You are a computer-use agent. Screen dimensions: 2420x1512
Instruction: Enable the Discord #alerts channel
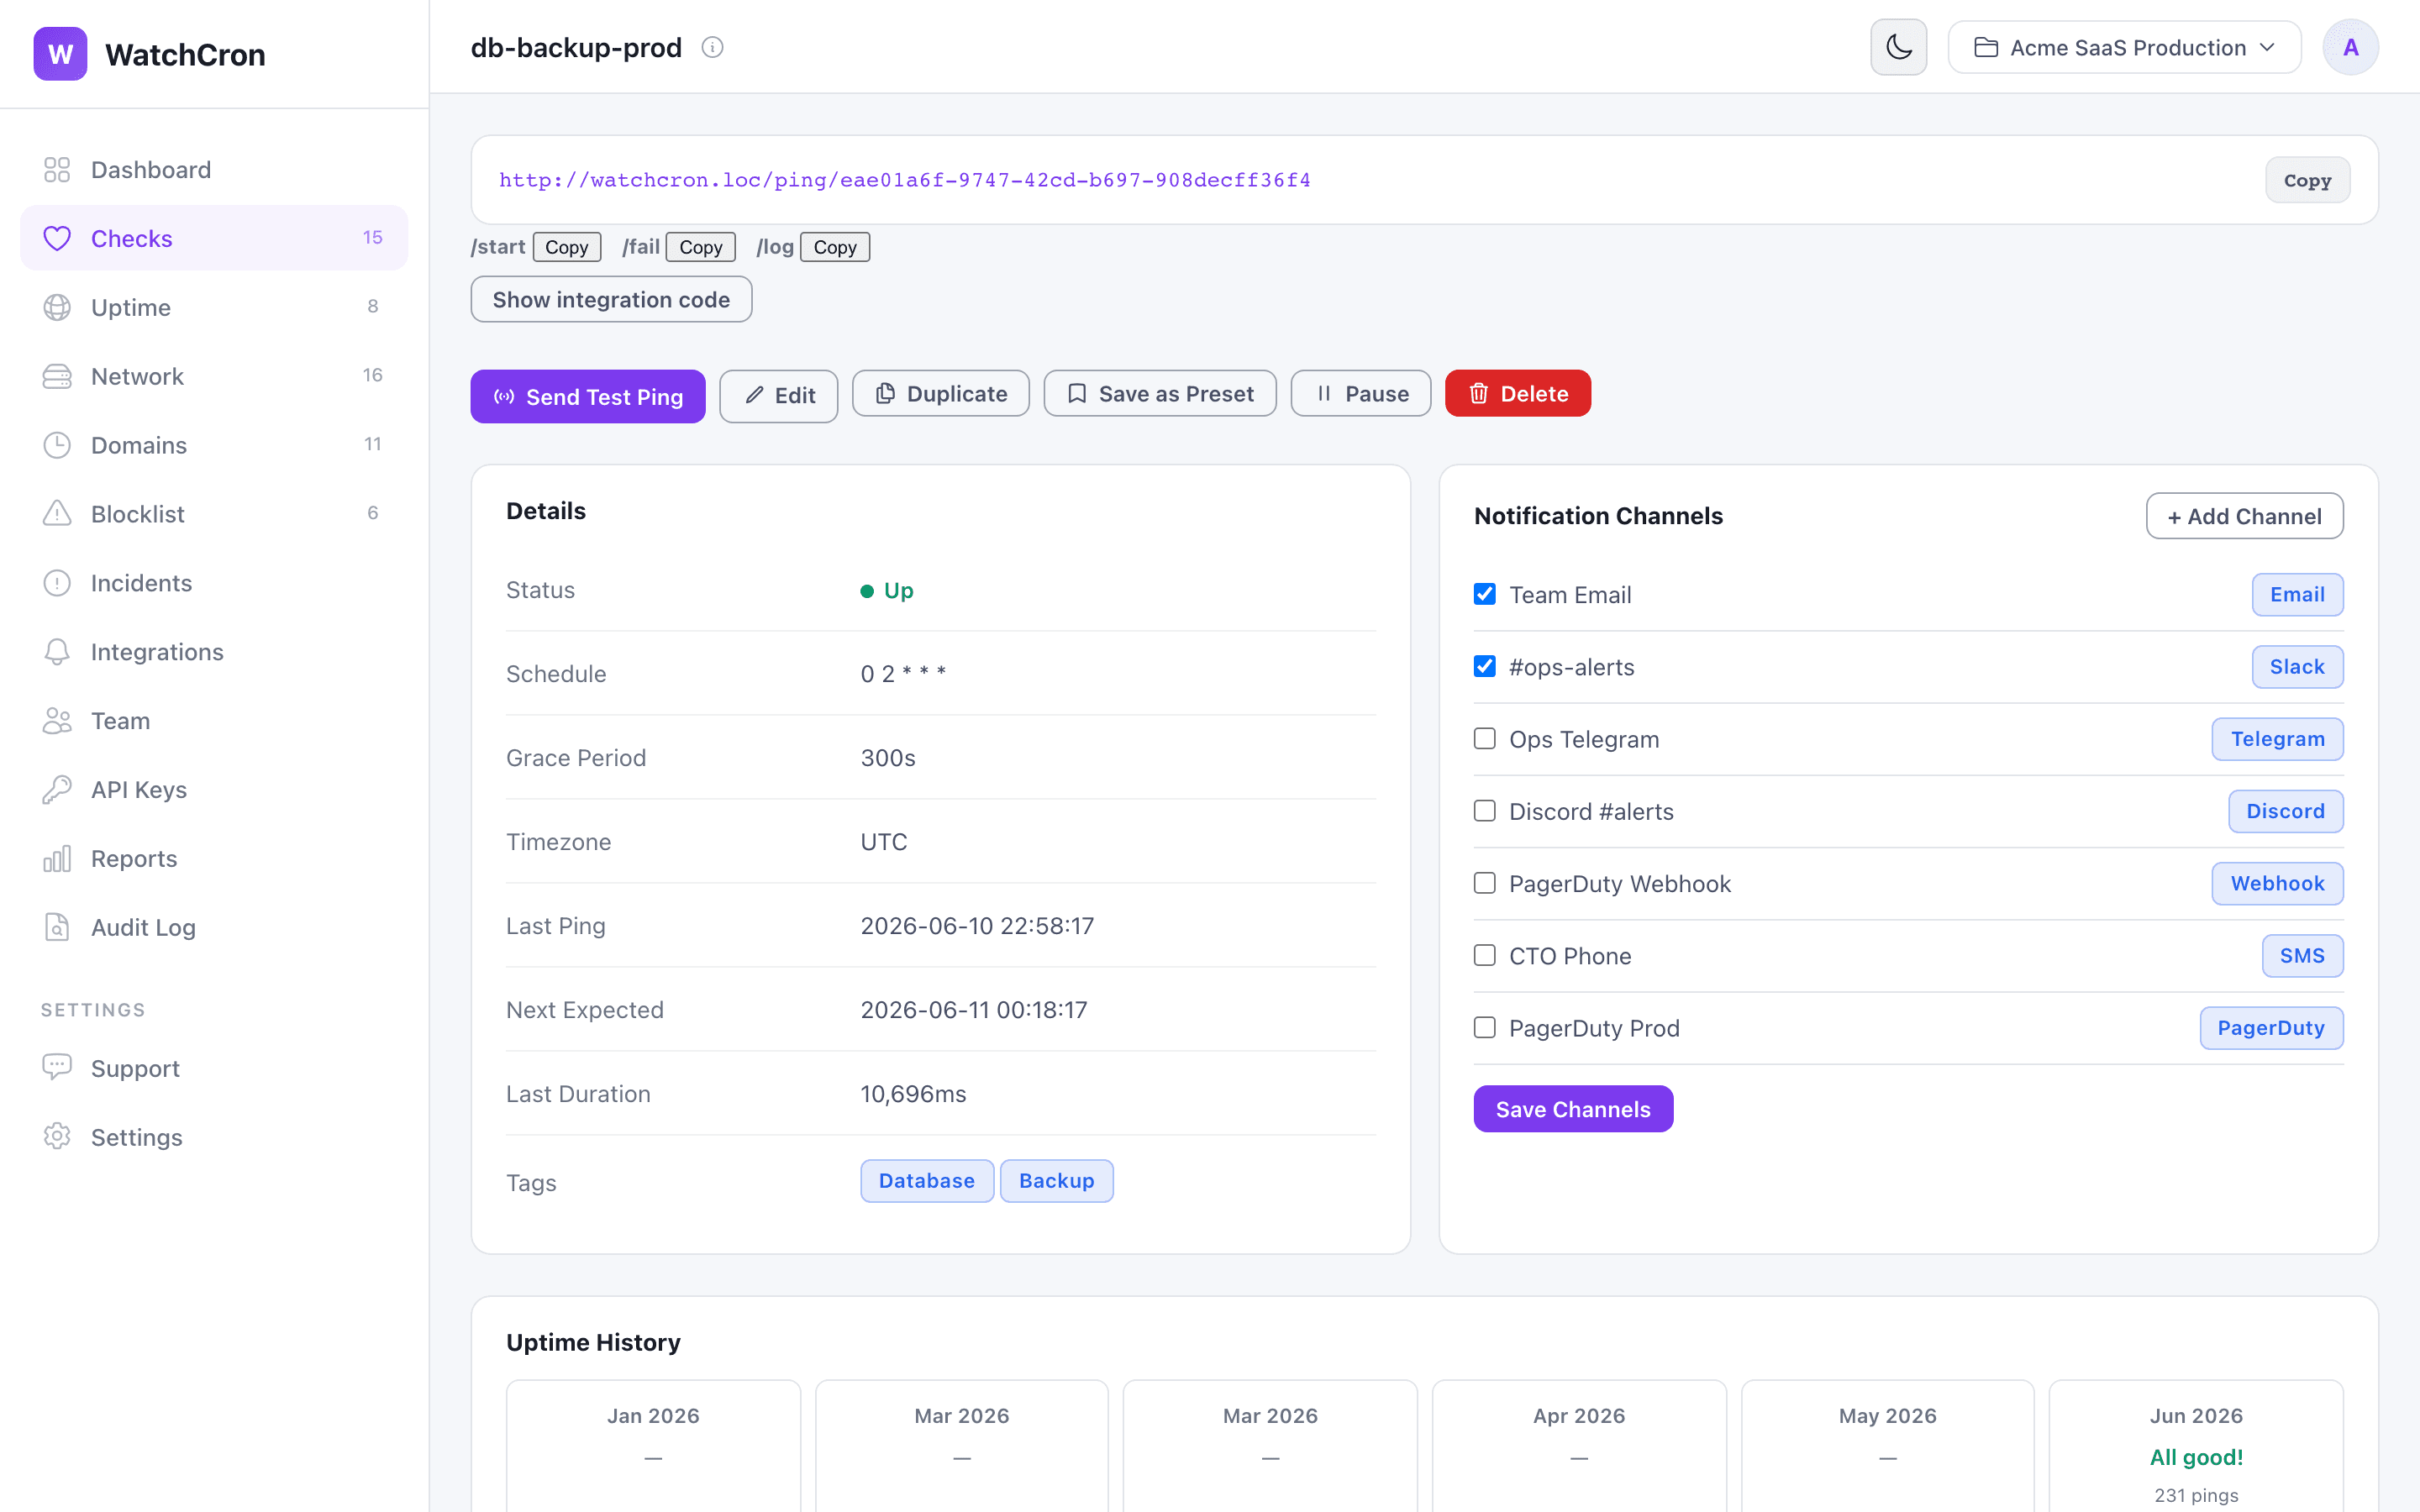pos(1485,810)
